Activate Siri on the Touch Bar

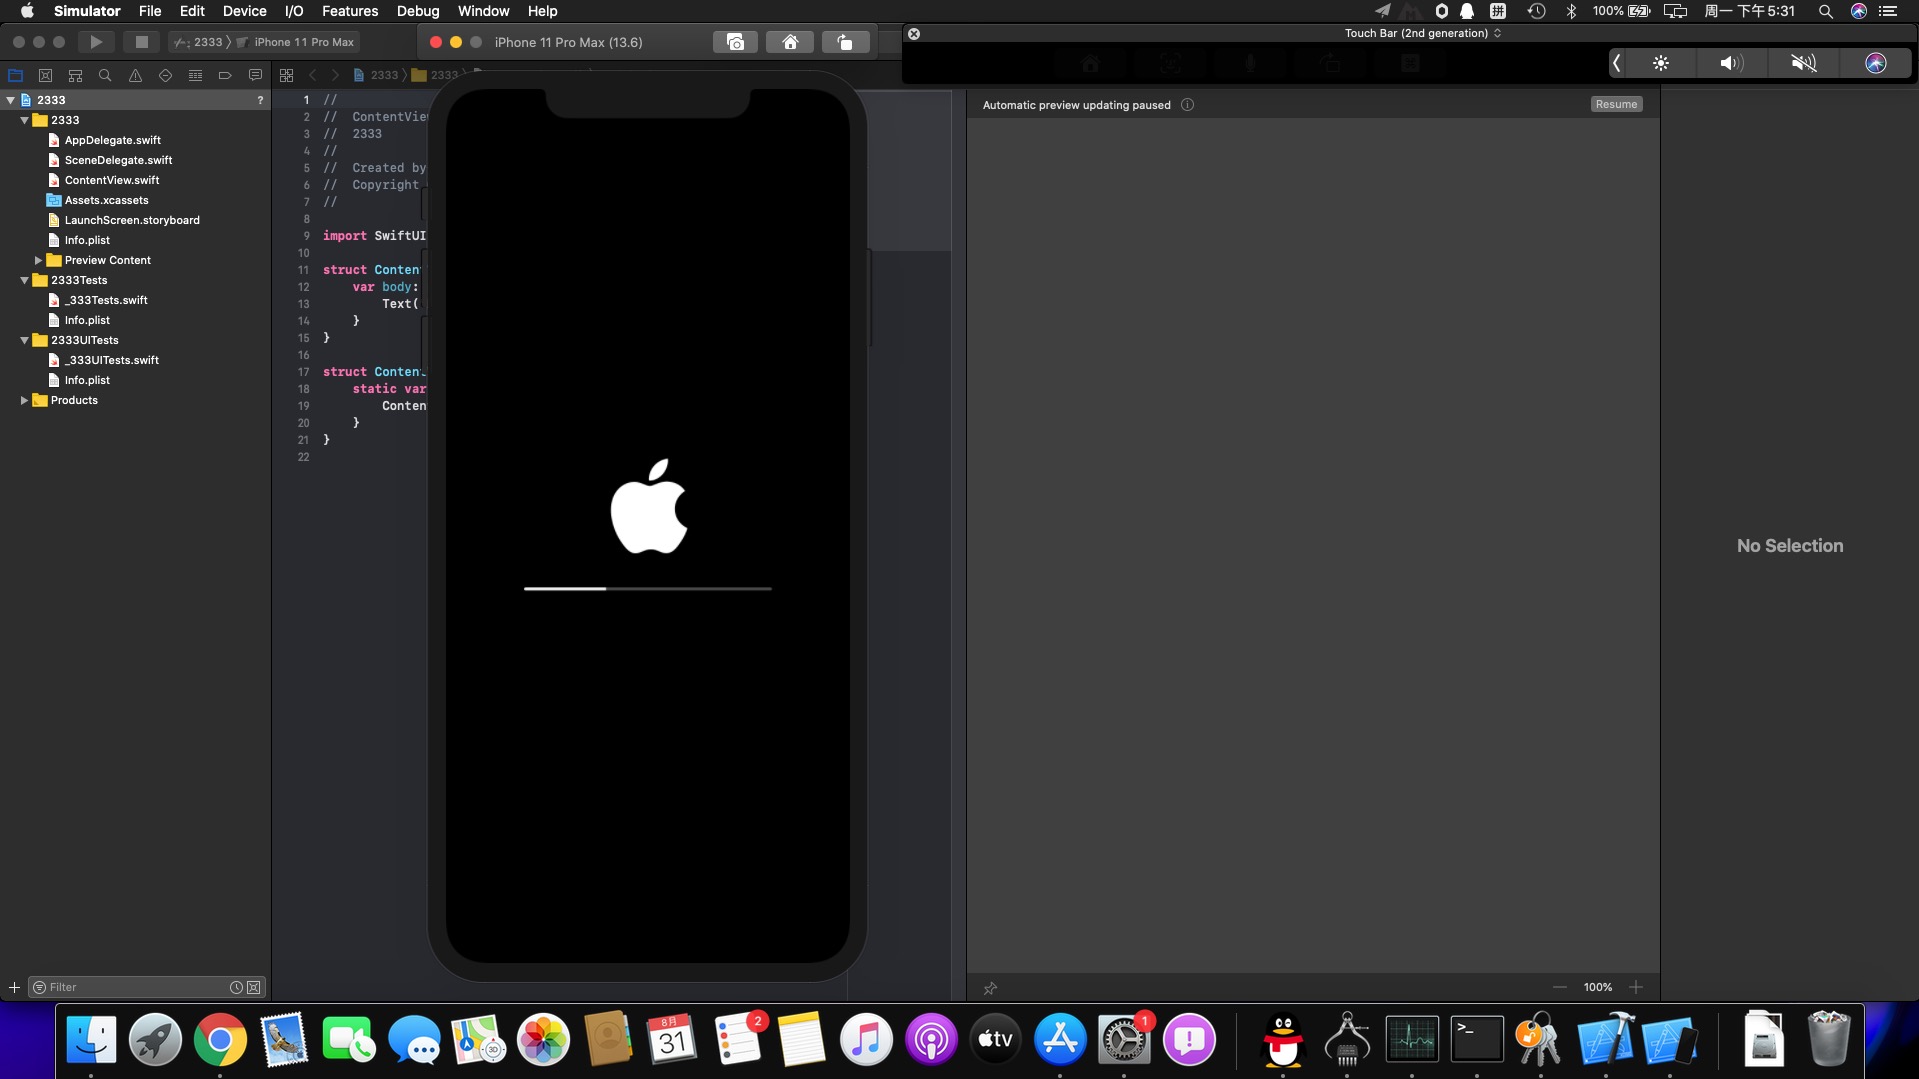[1875, 63]
